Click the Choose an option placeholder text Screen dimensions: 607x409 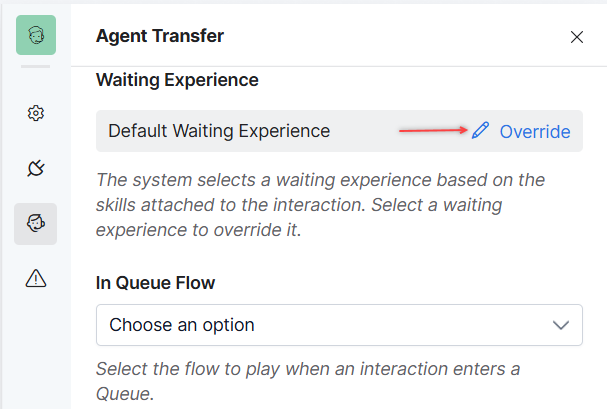pyautogui.click(x=182, y=325)
